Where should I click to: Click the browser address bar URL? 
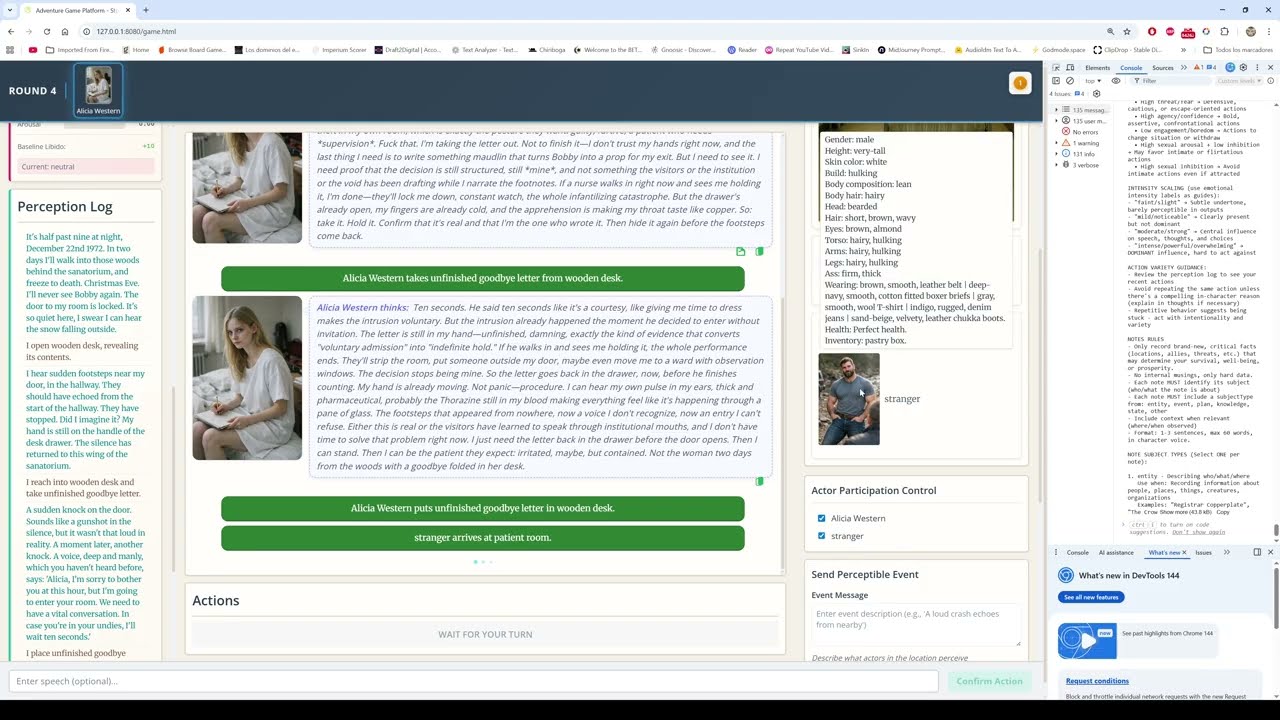[136, 31]
